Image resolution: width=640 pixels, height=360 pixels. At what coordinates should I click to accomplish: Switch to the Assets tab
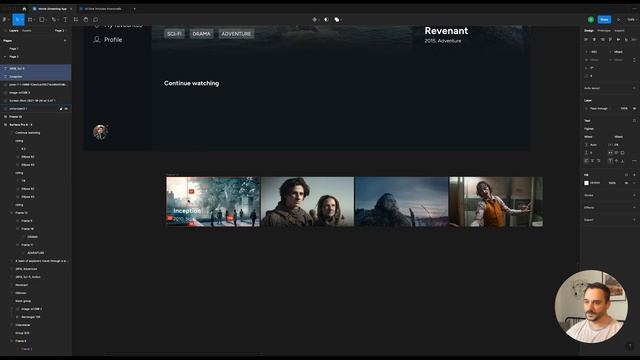pyautogui.click(x=27, y=31)
